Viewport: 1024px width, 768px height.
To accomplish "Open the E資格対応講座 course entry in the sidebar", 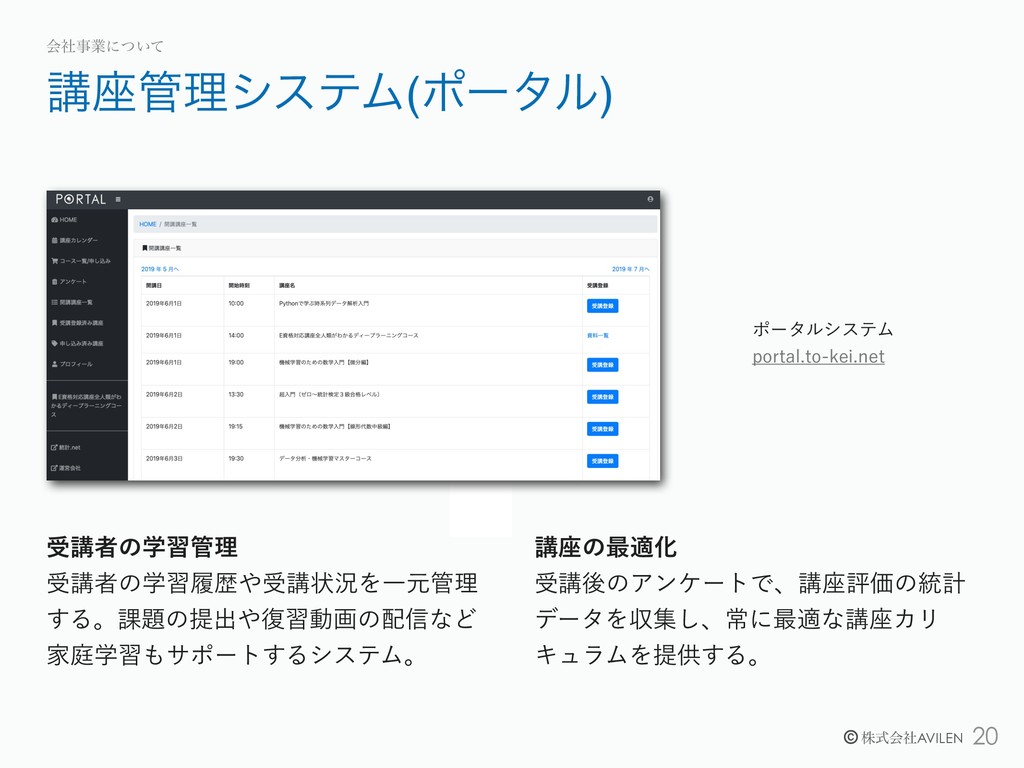I will pyautogui.click(x=86, y=406).
